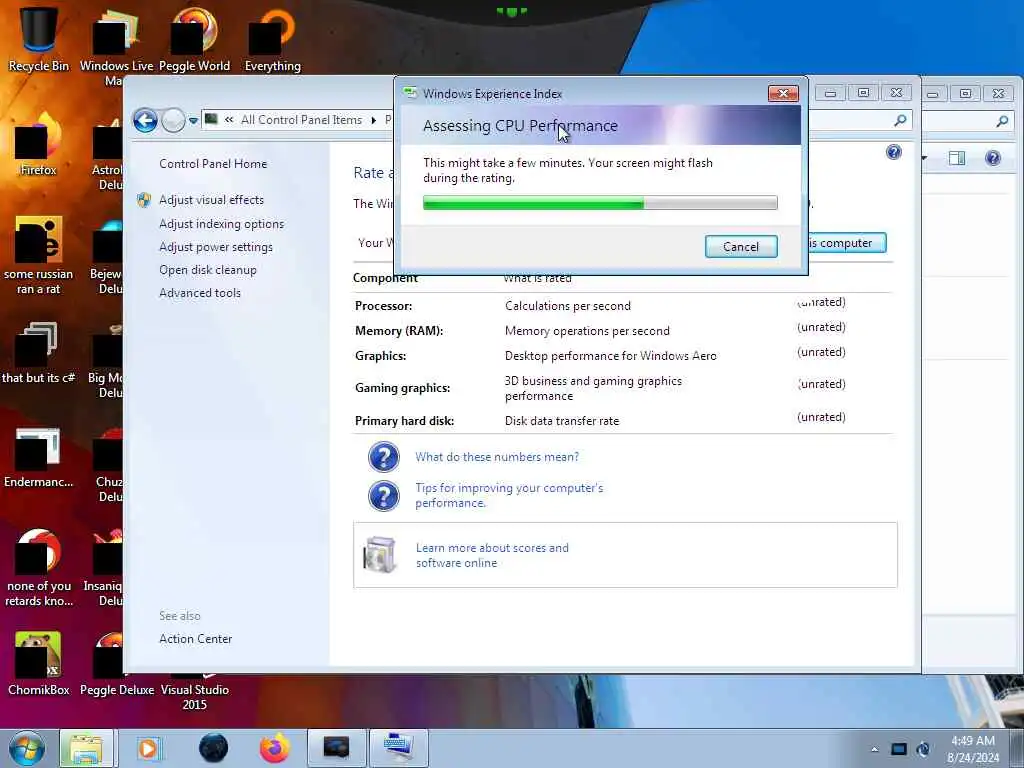The height and width of the screenshot is (768, 1024).
Task: Select the Primary hard disk row label
Action: [404, 421]
